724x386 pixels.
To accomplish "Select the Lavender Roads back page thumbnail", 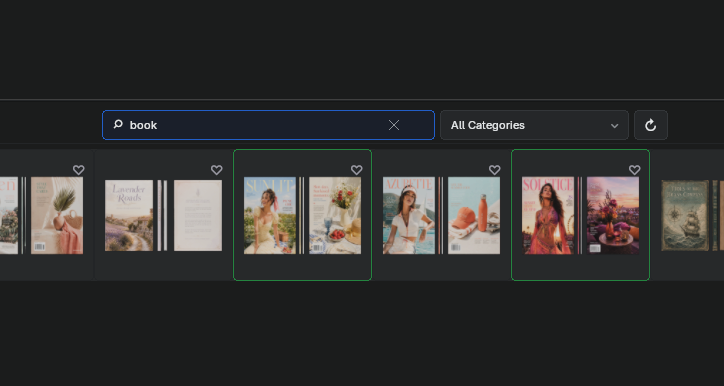I will tap(198, 216).
